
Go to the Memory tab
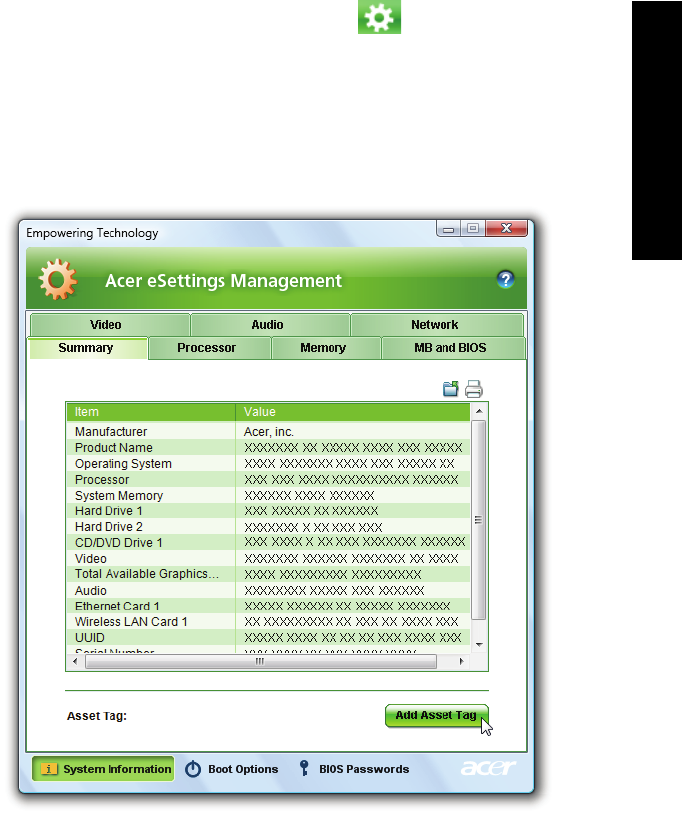click(326, 348)
